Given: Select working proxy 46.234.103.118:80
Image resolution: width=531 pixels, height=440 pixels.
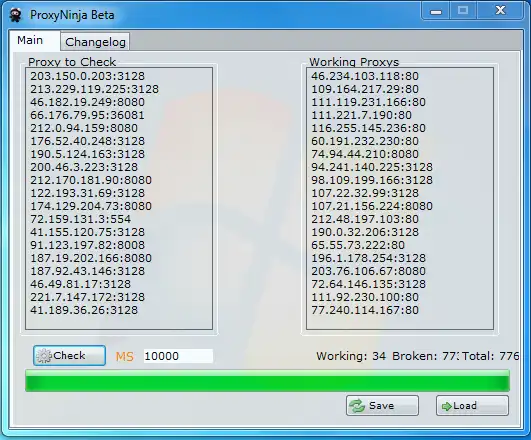Looking at the screenshot, I should [x=365, y=76].
